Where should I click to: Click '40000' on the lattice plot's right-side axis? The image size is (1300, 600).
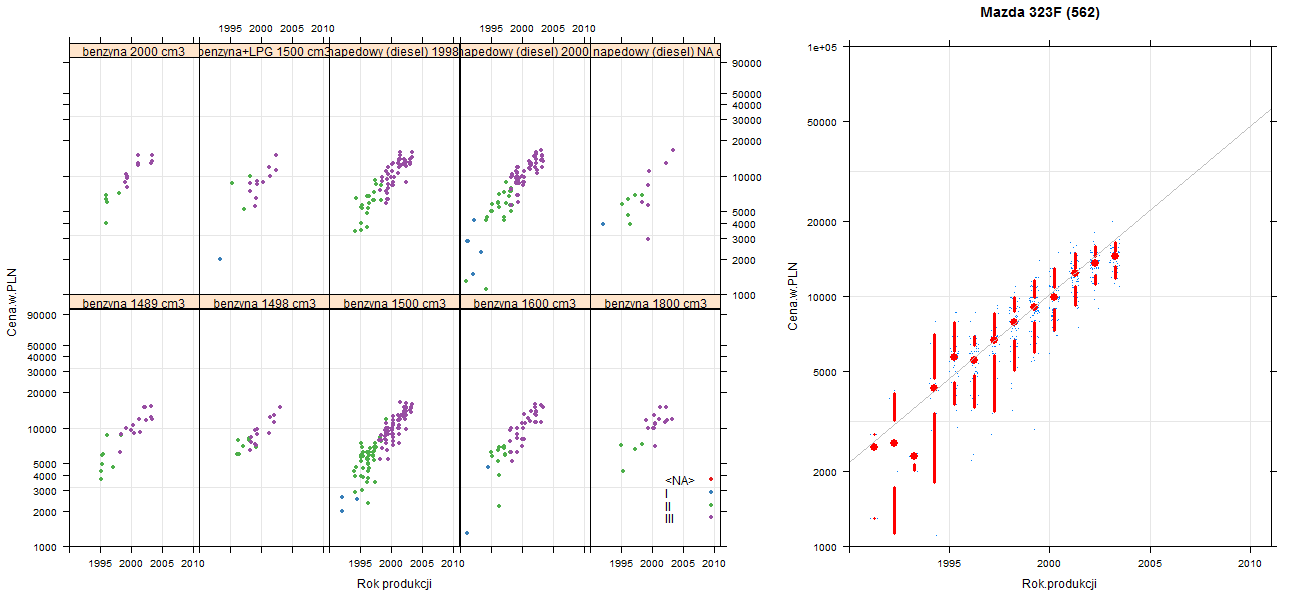(748, 106)
